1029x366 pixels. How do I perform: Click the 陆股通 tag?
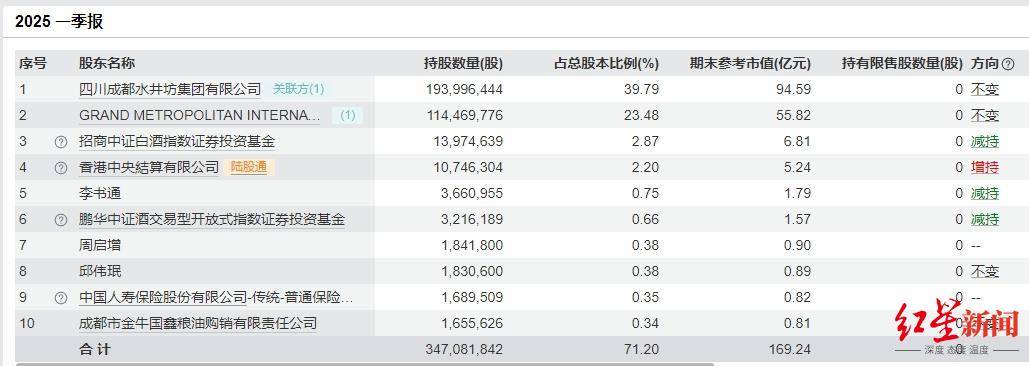click(x=249, y=167)
